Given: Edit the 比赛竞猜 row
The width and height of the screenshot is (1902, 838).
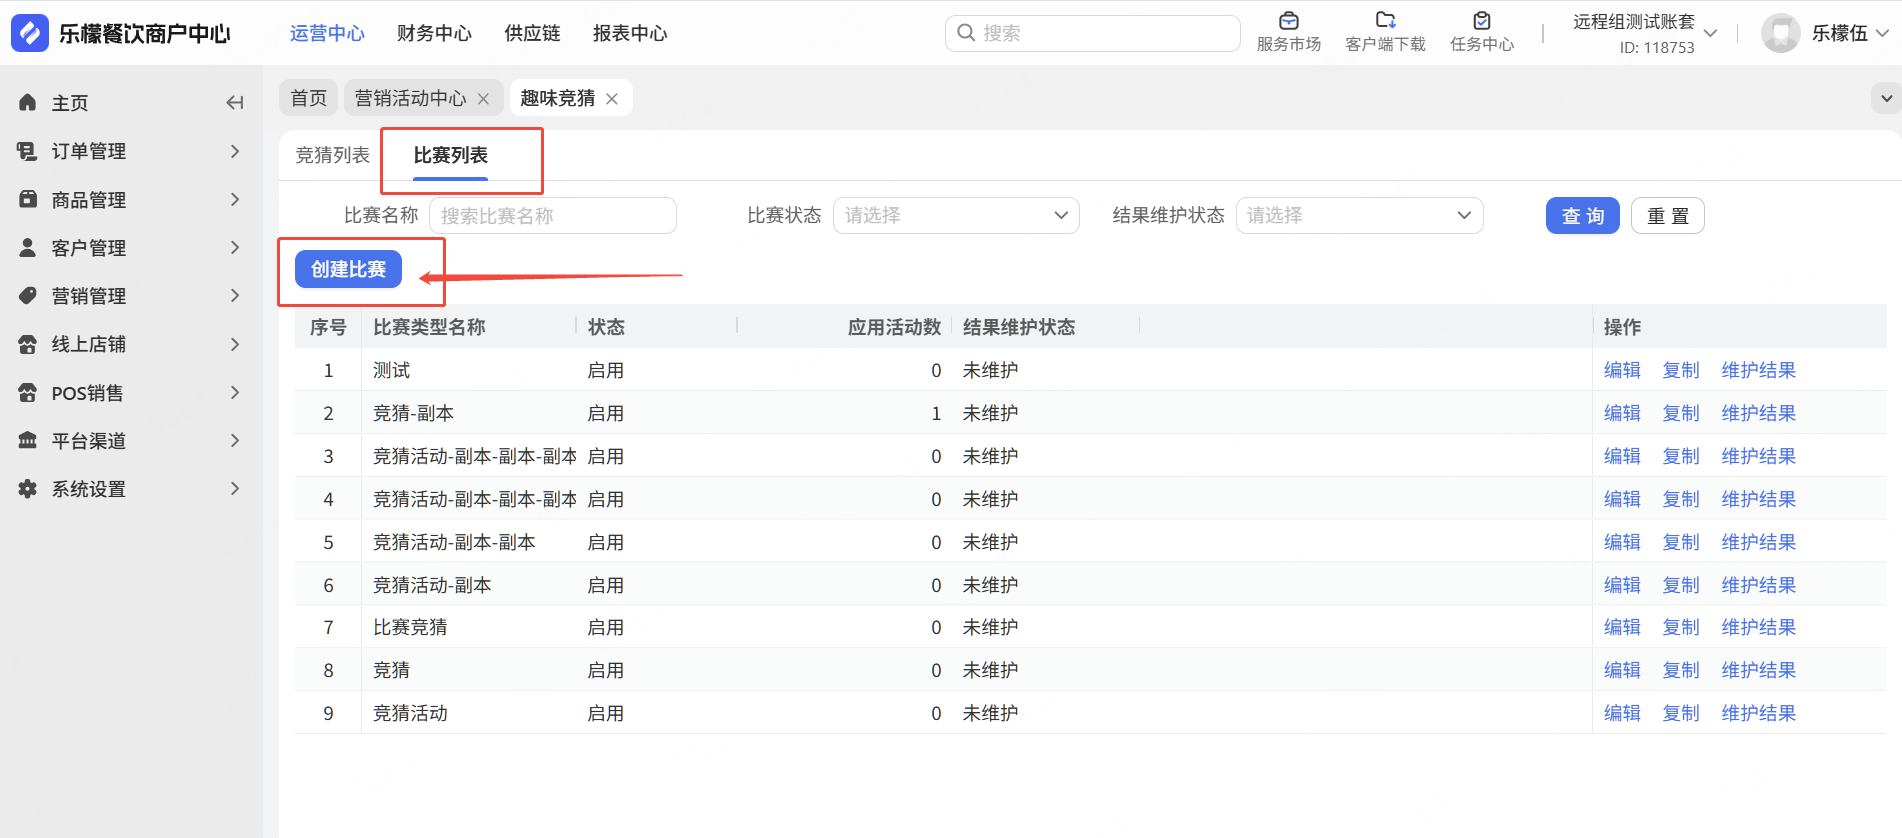Looking at the screenshot, I should [x=1622, y=627].
